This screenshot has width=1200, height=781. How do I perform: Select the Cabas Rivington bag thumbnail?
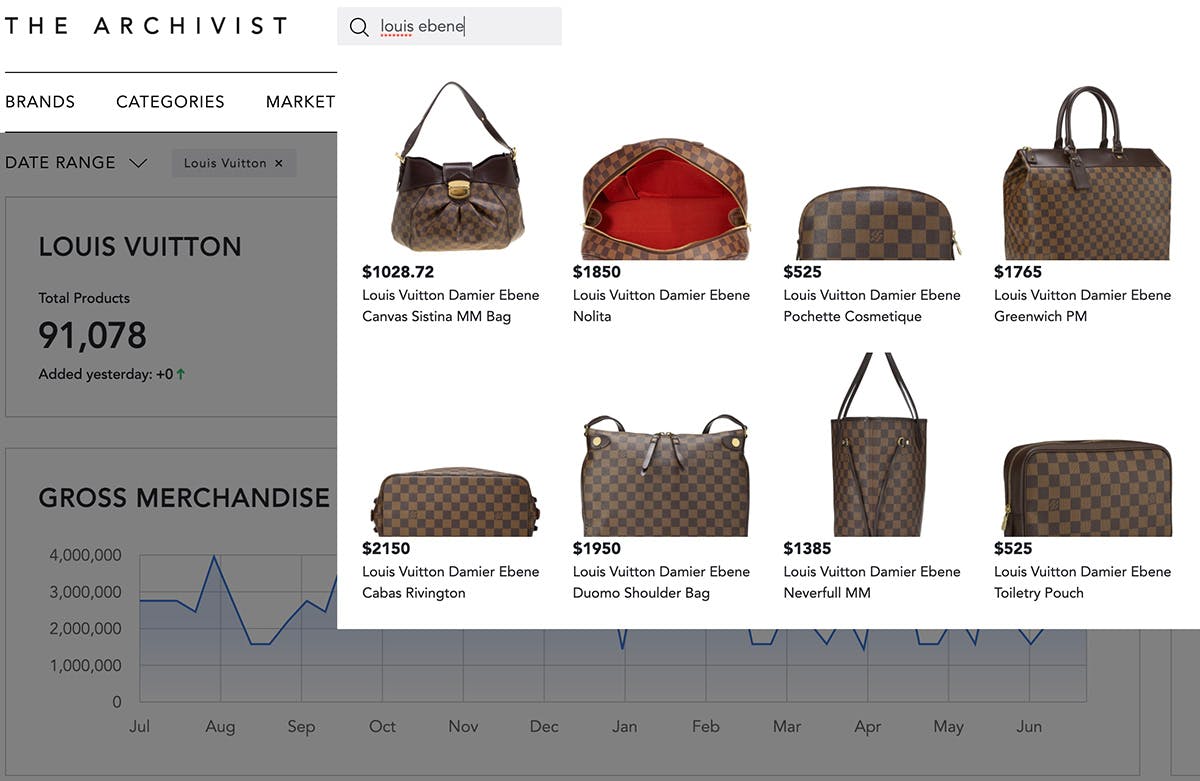(455, 502)
